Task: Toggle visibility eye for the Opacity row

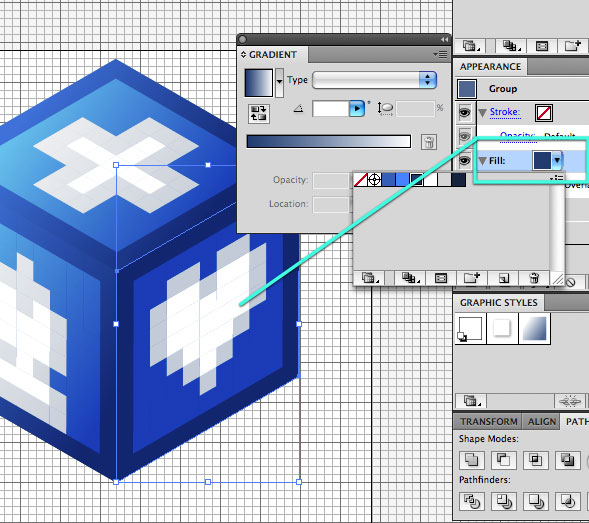Action: (465, 136)
